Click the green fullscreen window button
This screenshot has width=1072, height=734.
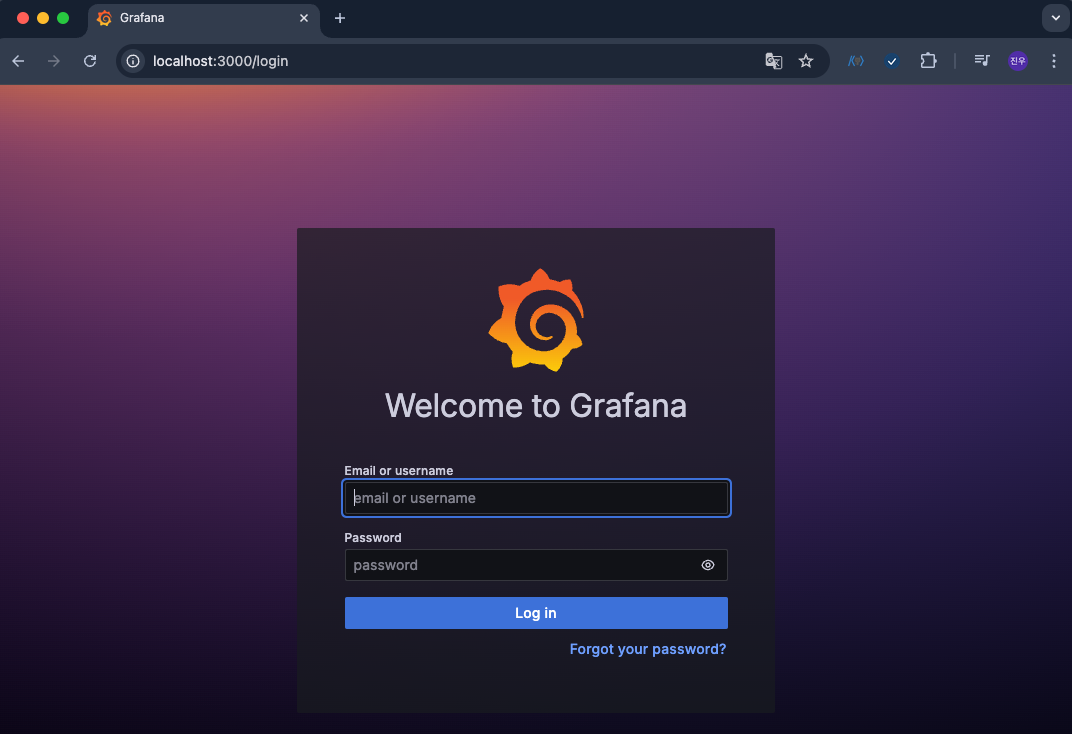(63, 18)
